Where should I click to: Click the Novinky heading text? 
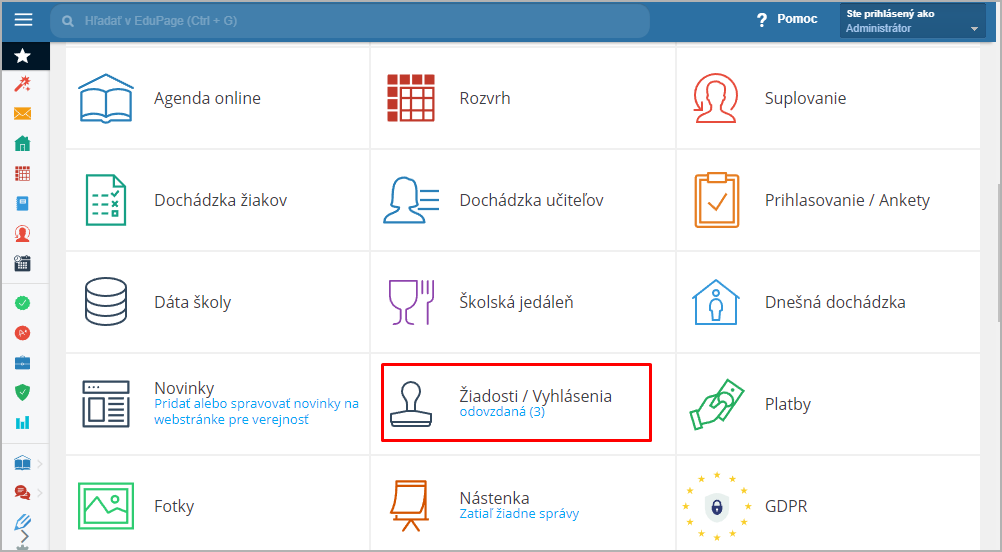(x=184, y=388)
